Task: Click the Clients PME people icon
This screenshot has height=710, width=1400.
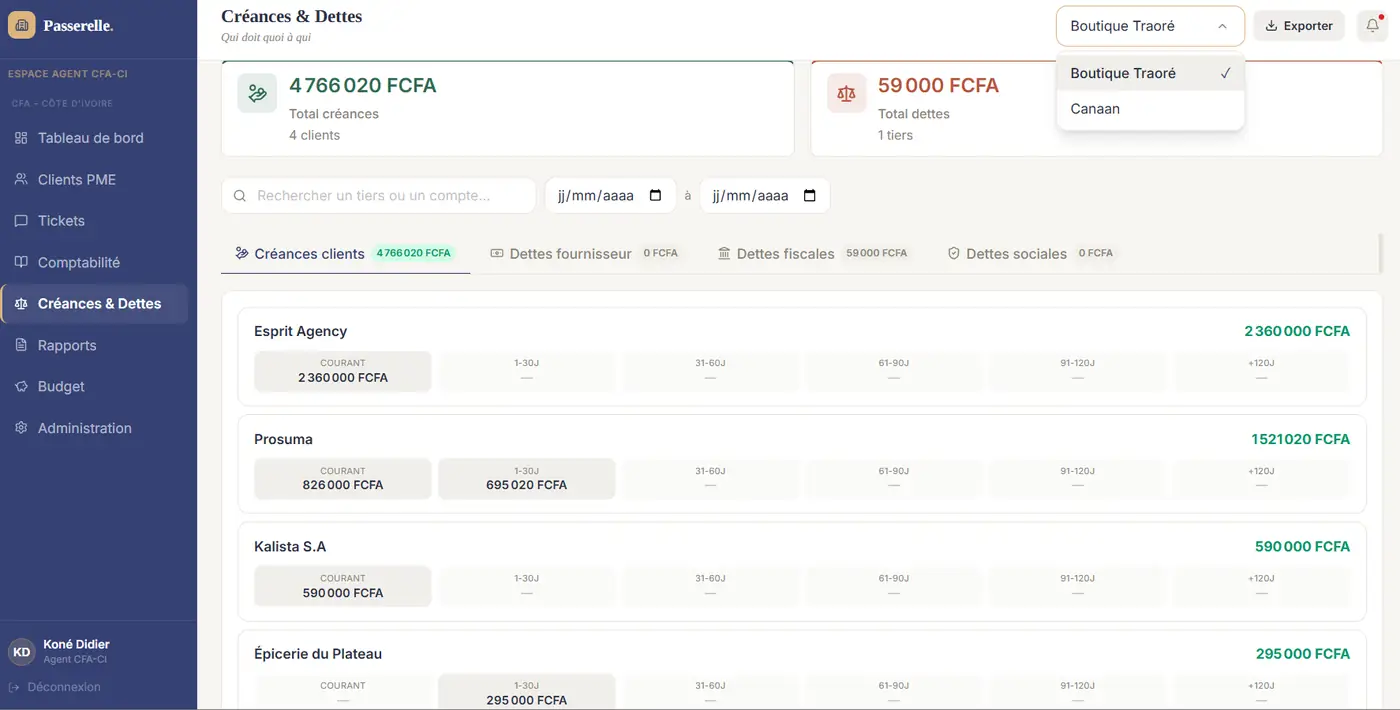Action: point(21,180)
